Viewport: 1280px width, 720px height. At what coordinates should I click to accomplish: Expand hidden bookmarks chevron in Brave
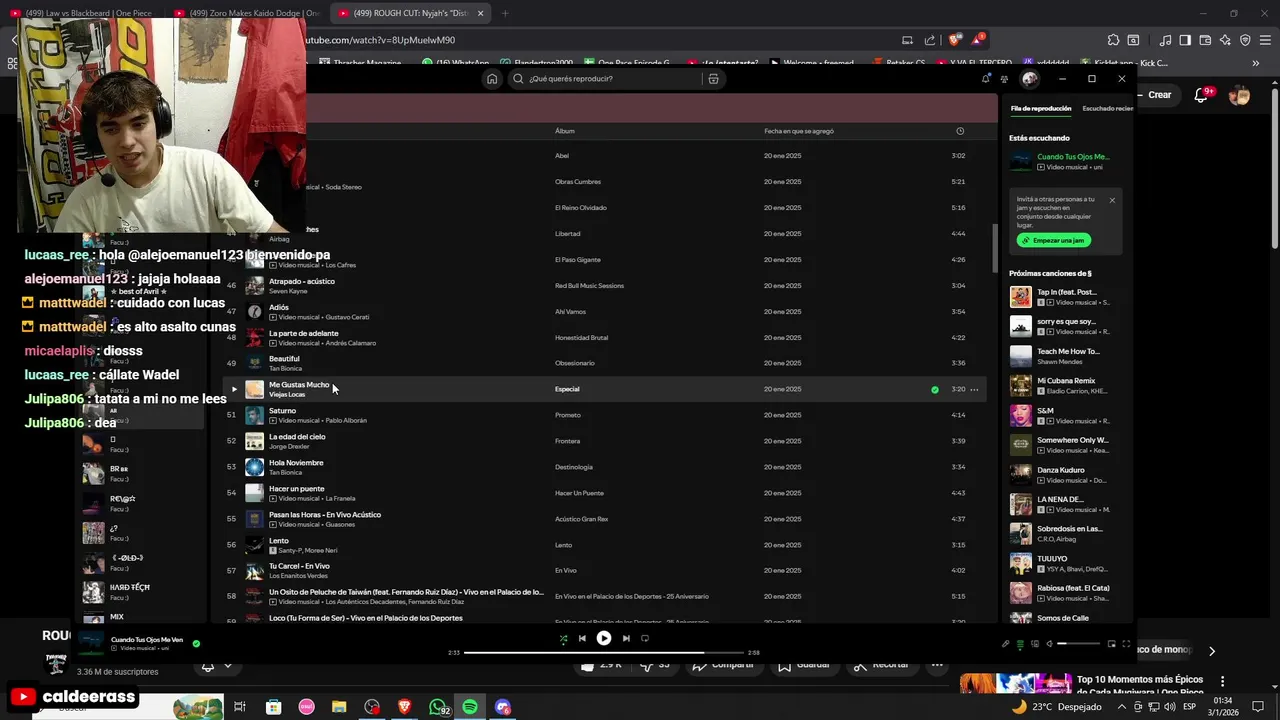(1256, 63)
